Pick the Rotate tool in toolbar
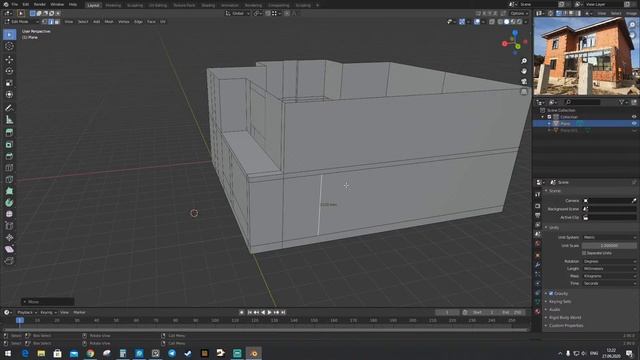Viewport: 640px width, 360px height. coord(9,71)
